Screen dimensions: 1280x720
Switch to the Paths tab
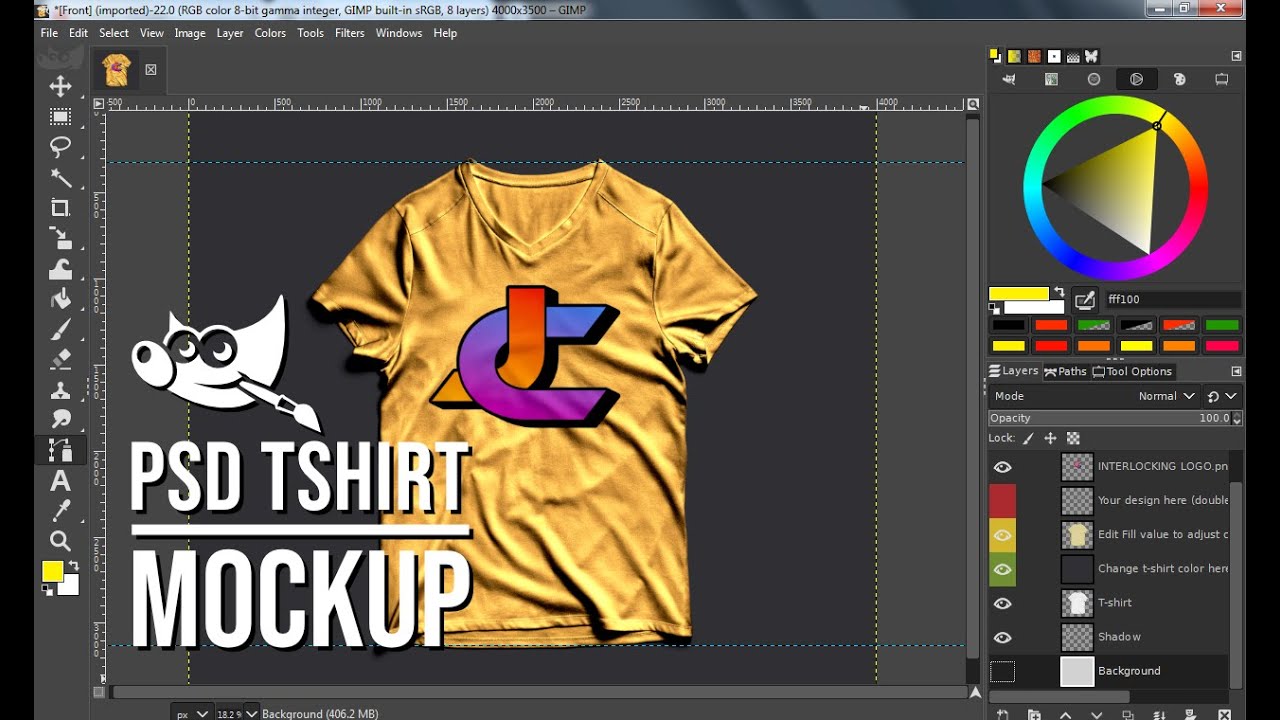coord(1065,371)
